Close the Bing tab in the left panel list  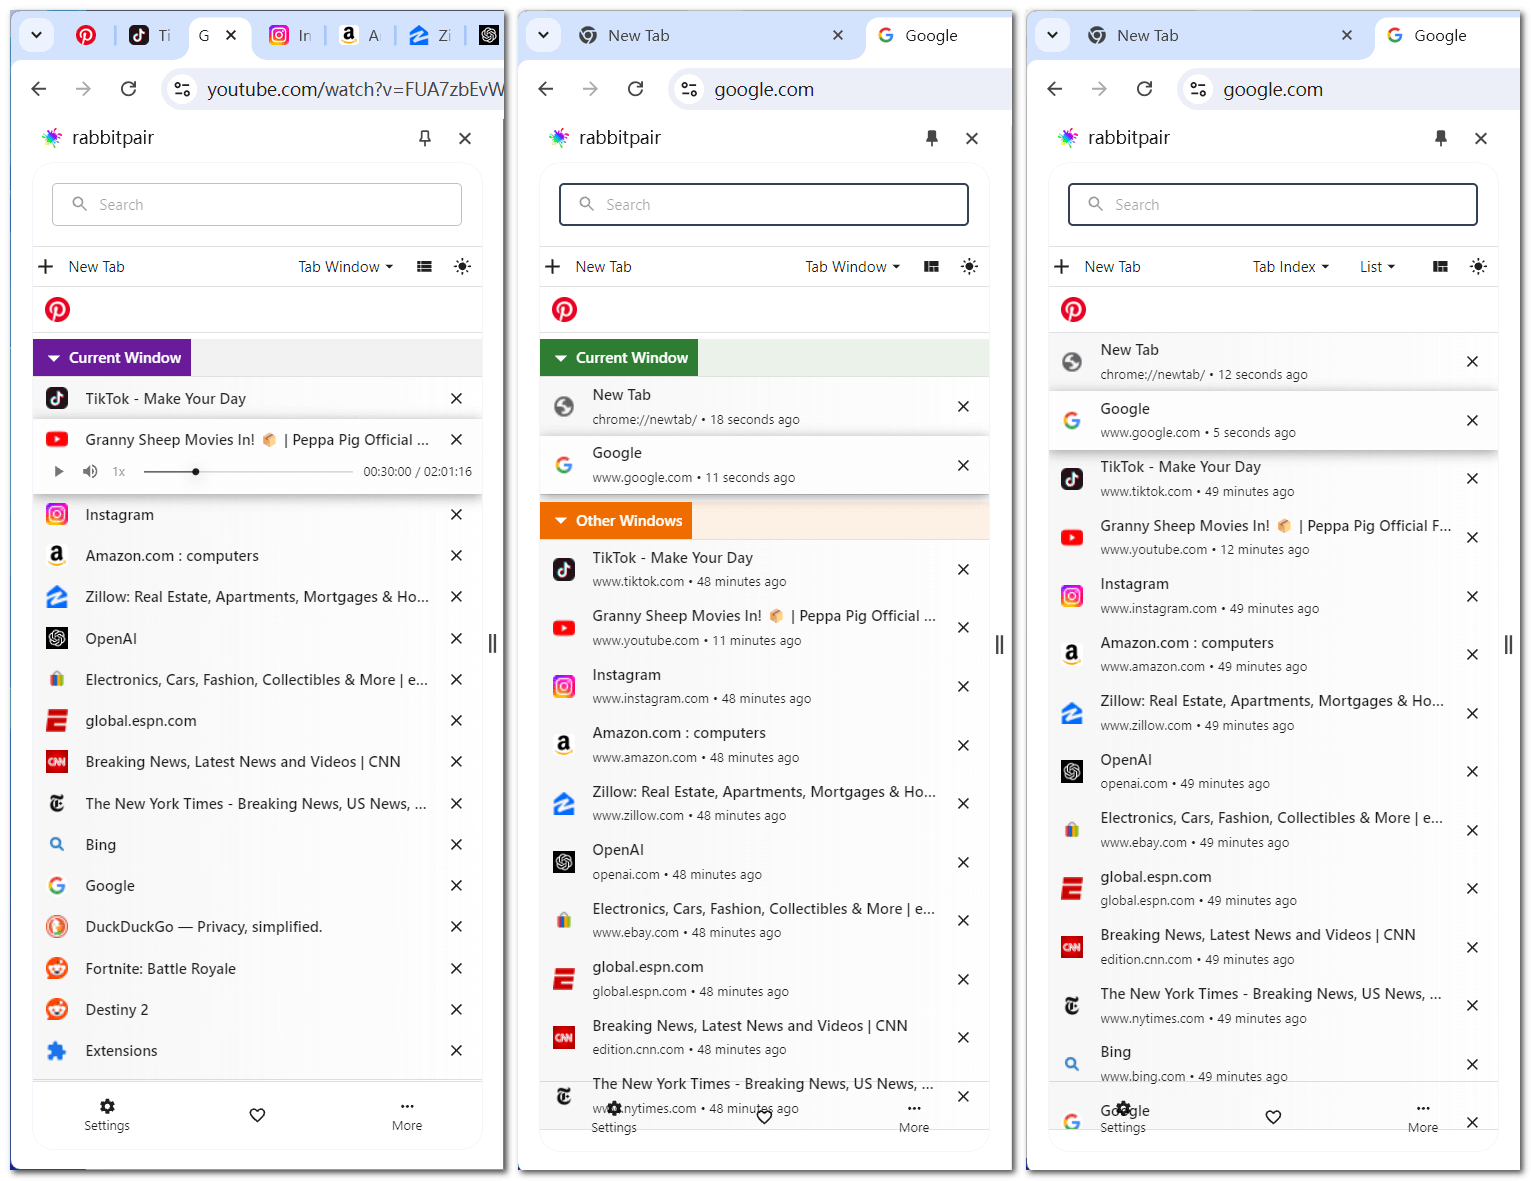(x=456, y=844)
